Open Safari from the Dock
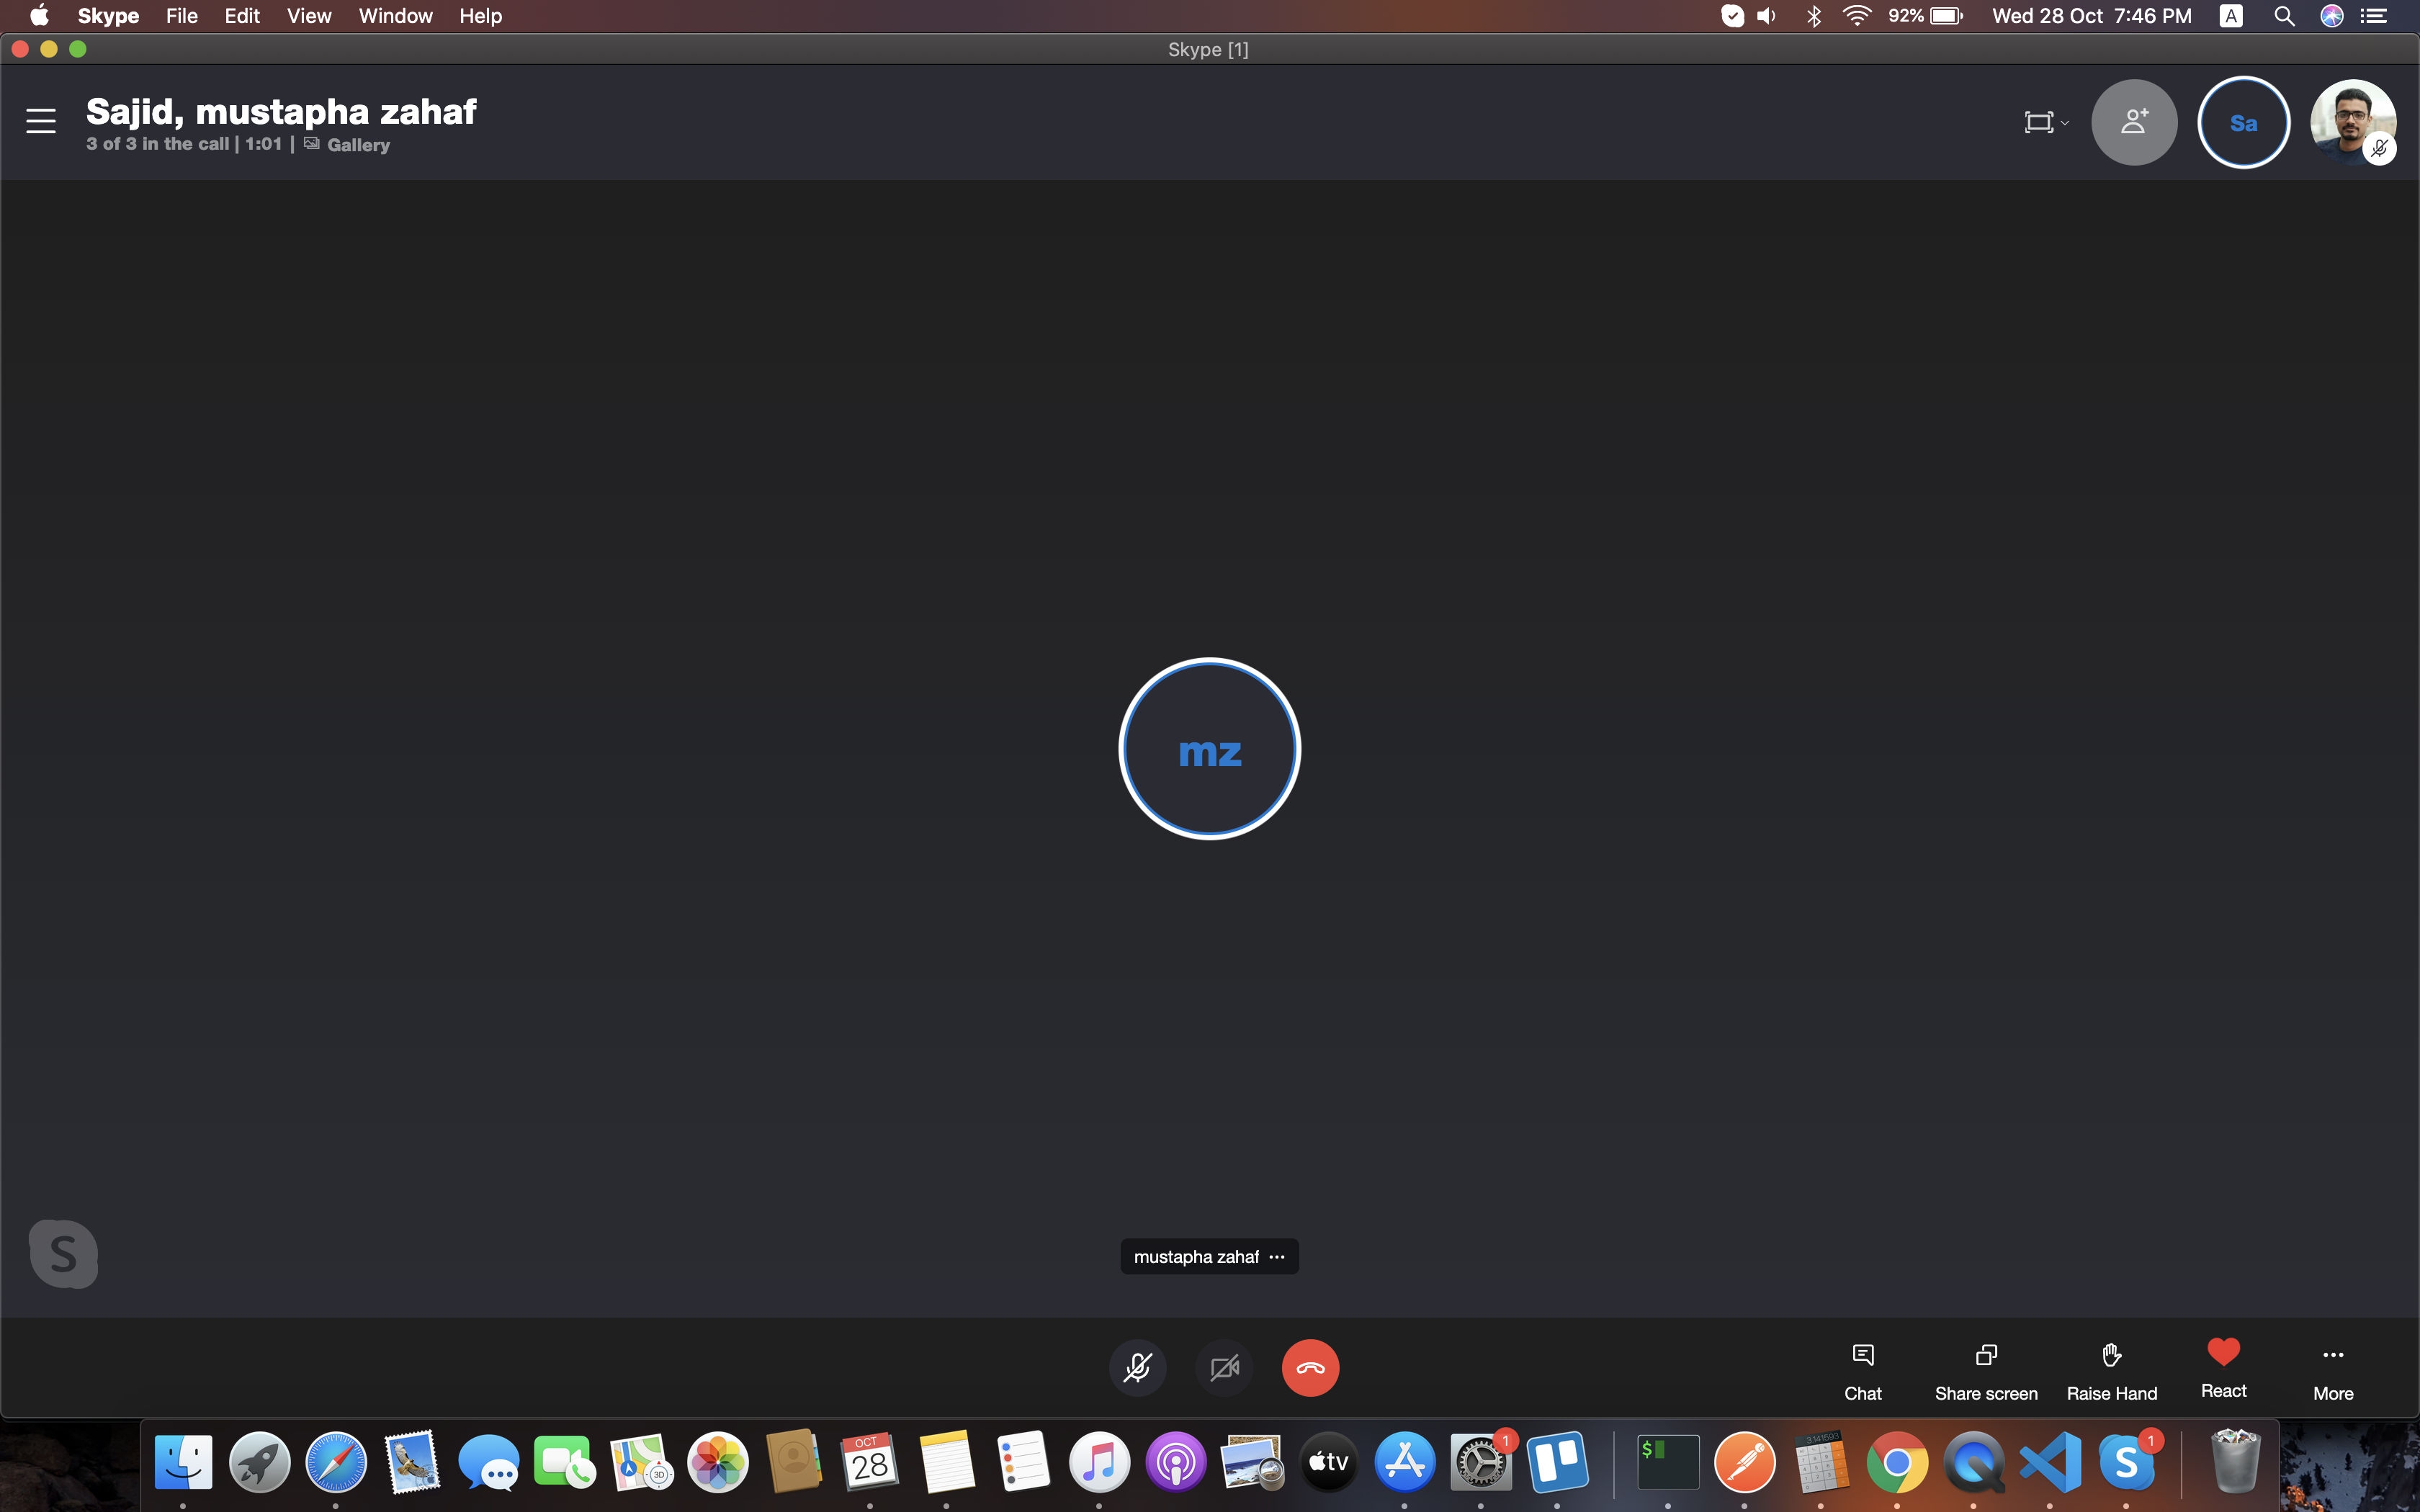This screenshot has width=2420, height=1512. pos(336,1462)
